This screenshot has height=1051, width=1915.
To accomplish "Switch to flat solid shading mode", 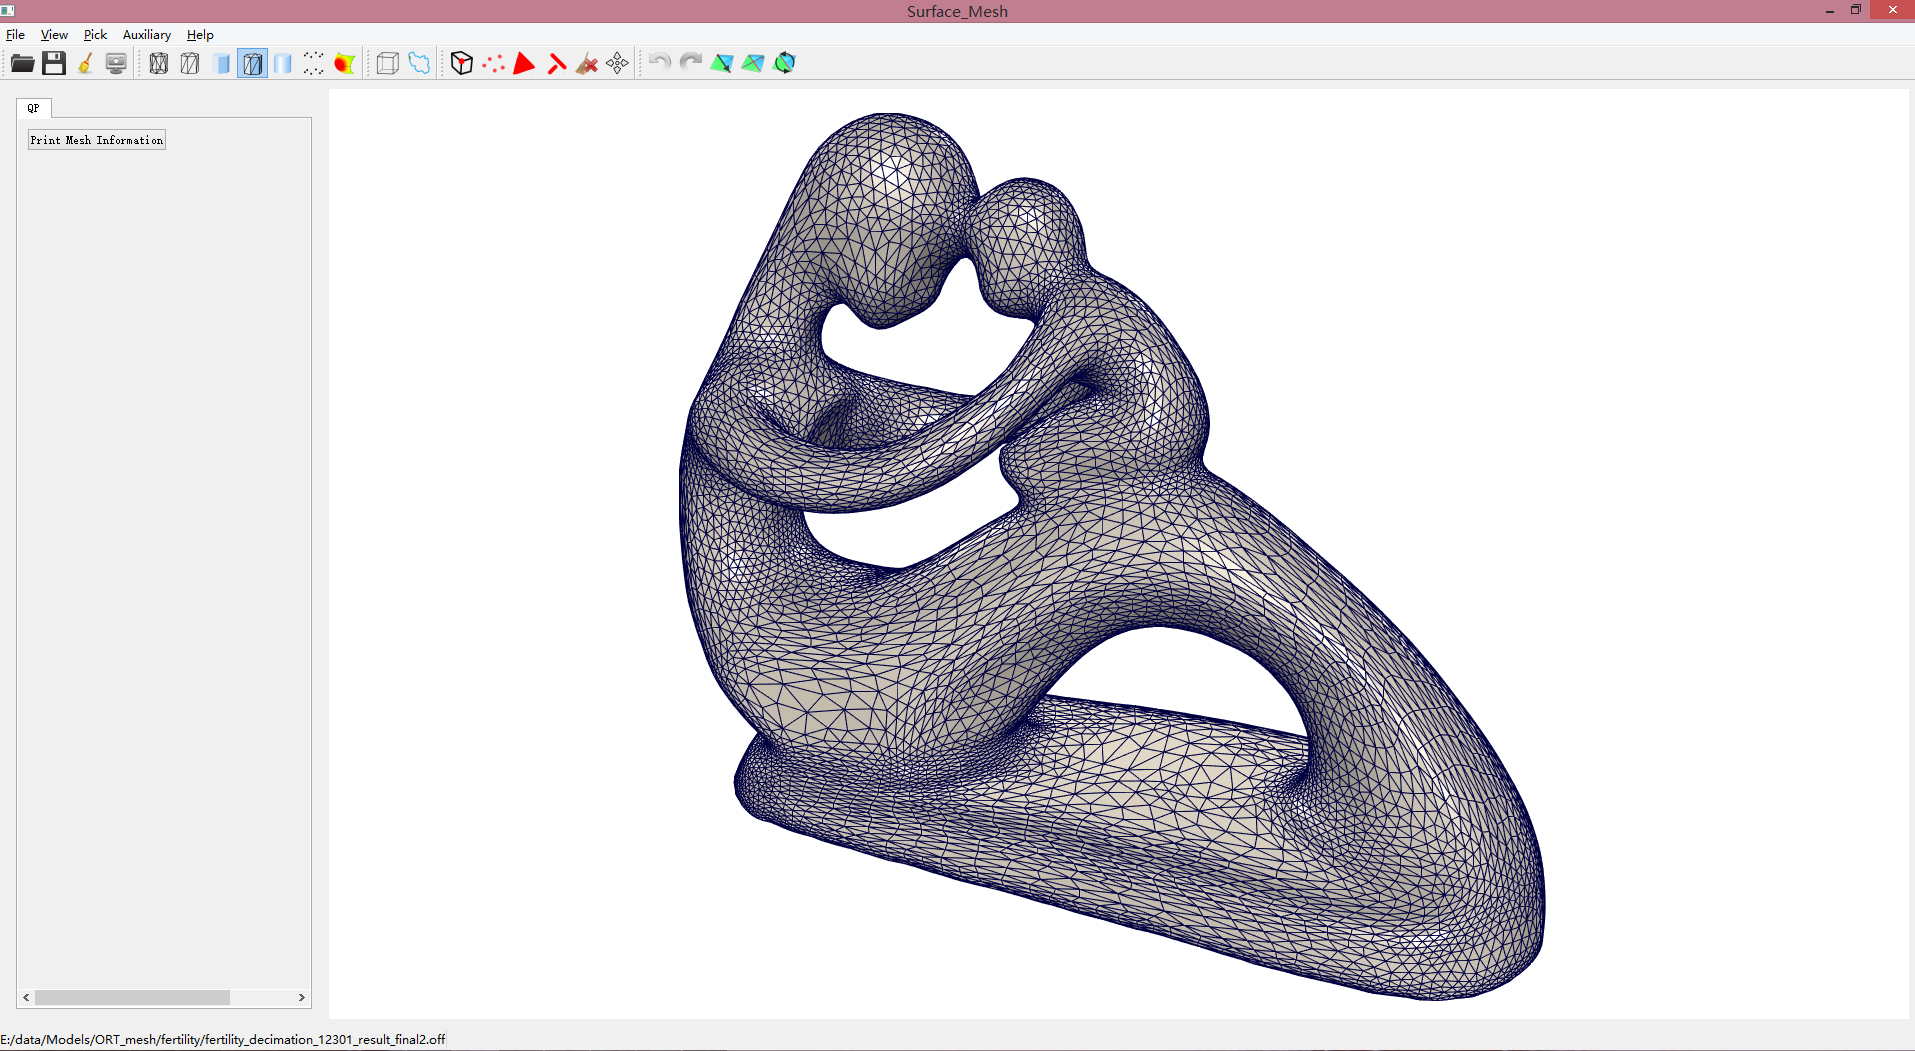I will [x=221, y=64].
